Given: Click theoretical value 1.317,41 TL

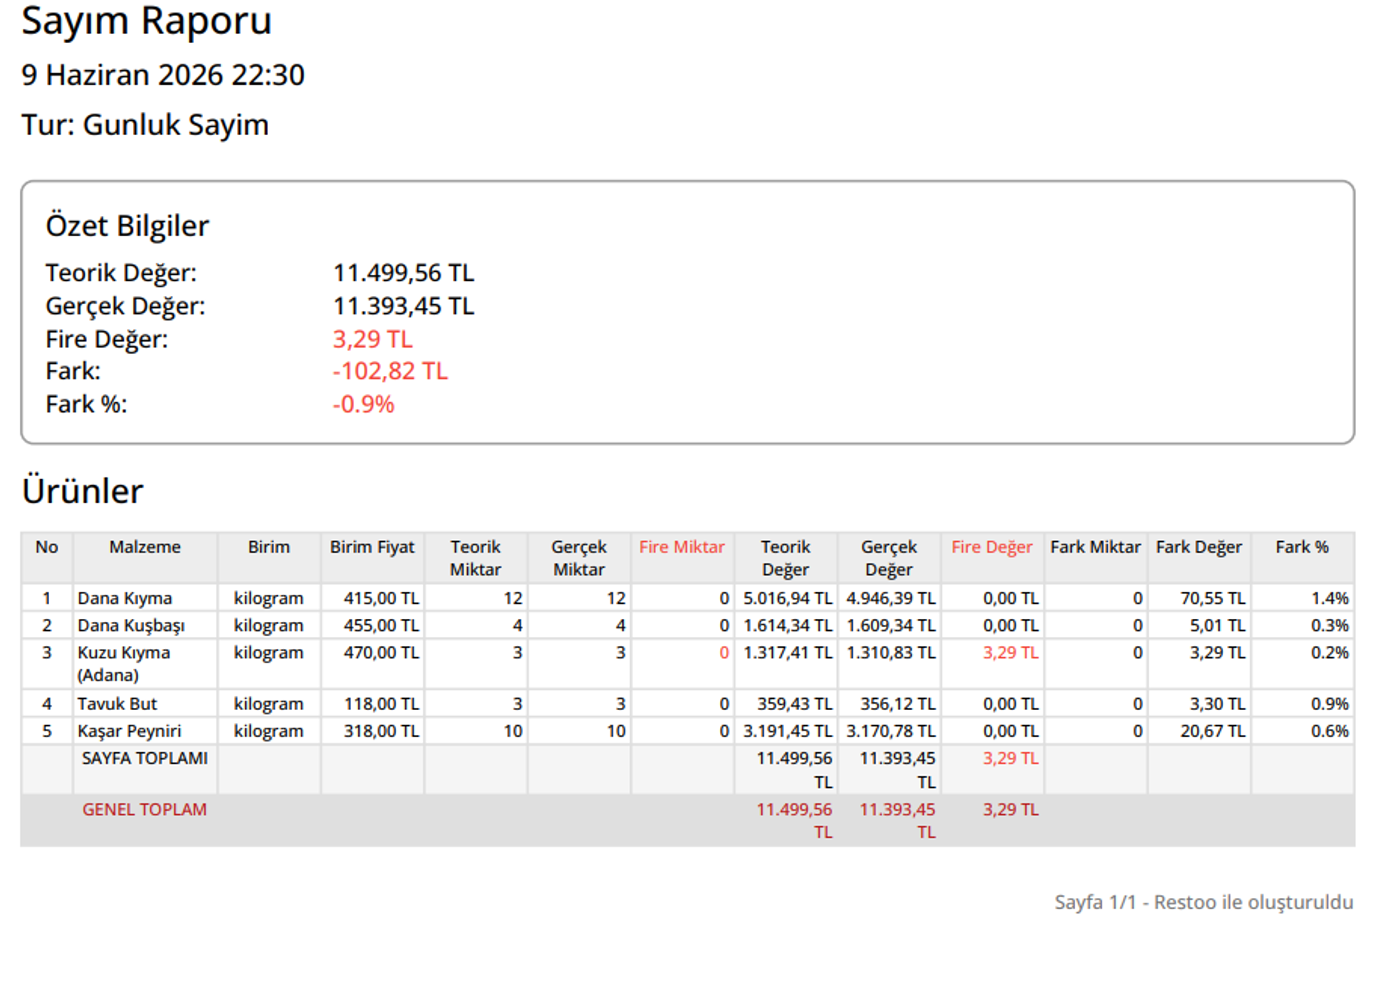Looking at the screenshot, I should pyautogui.click(x=788, y=652).
